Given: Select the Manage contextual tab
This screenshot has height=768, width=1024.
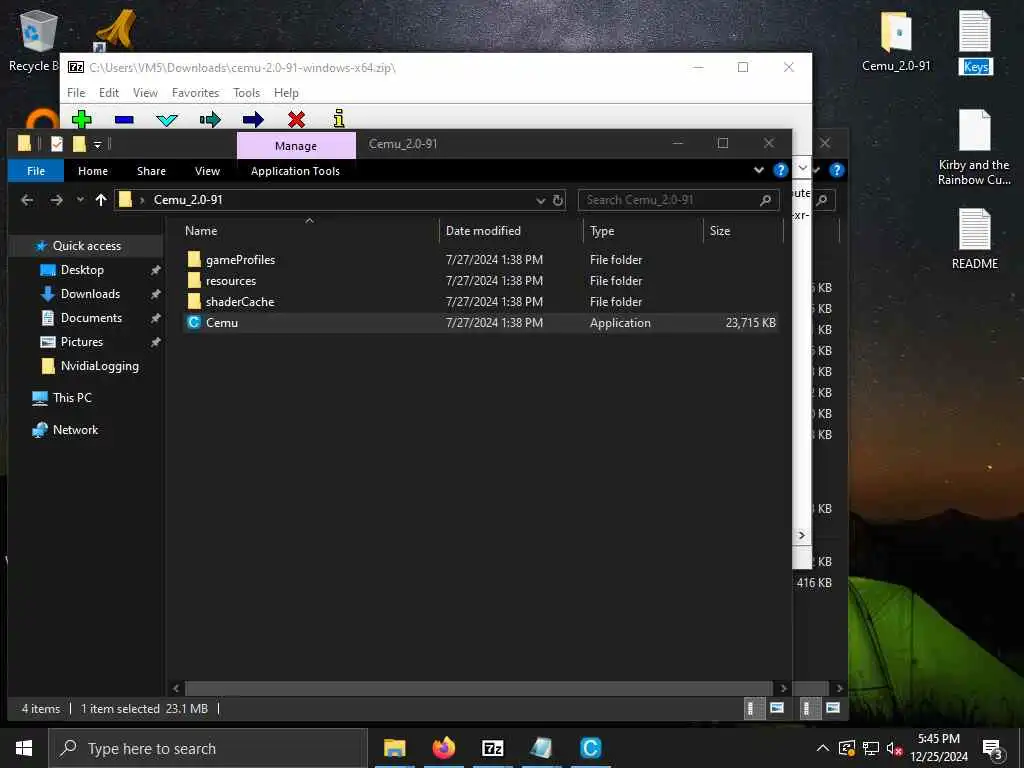Looking at the screenshot, I should point(296,146).
